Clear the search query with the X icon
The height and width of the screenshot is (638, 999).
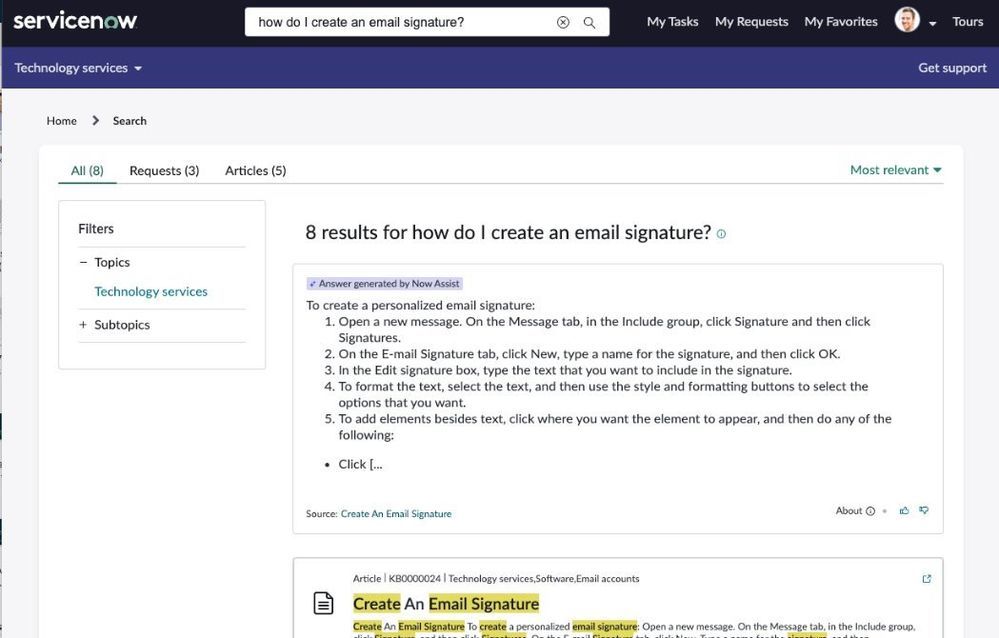click(x=561, y=20)
